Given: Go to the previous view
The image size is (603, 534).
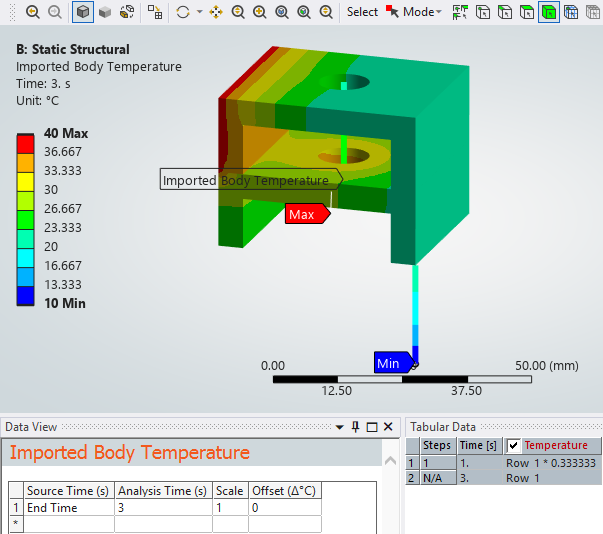Looking at the screenshot, I should (x=33, y=12).
